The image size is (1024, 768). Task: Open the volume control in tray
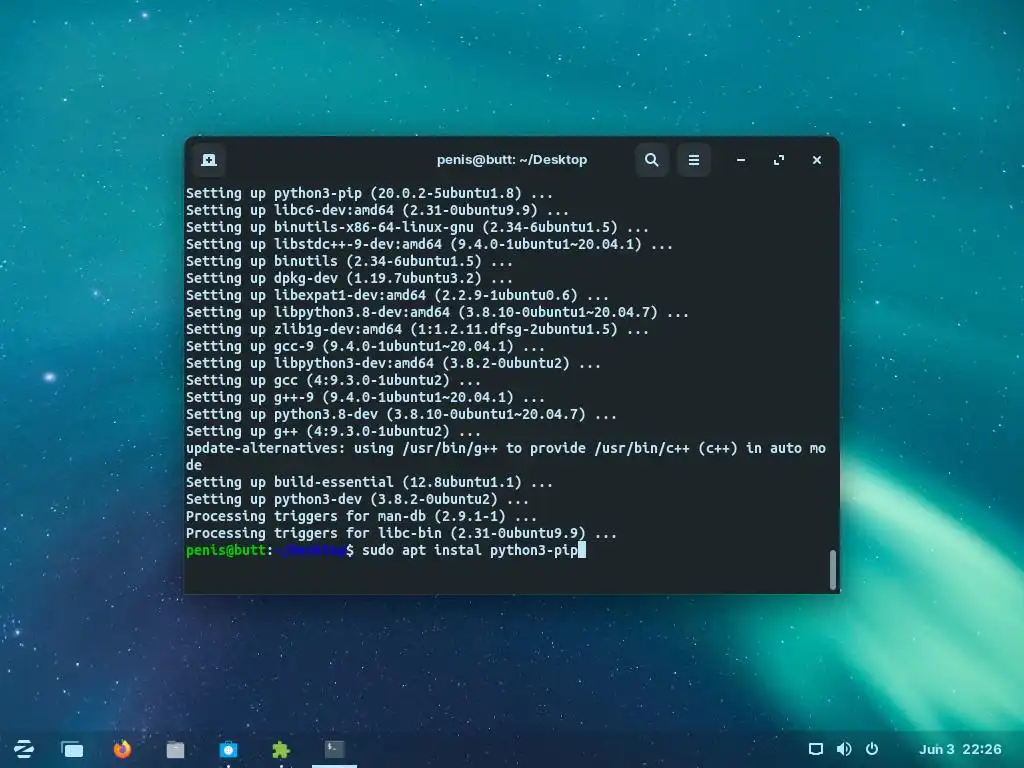tap(844, 749)
